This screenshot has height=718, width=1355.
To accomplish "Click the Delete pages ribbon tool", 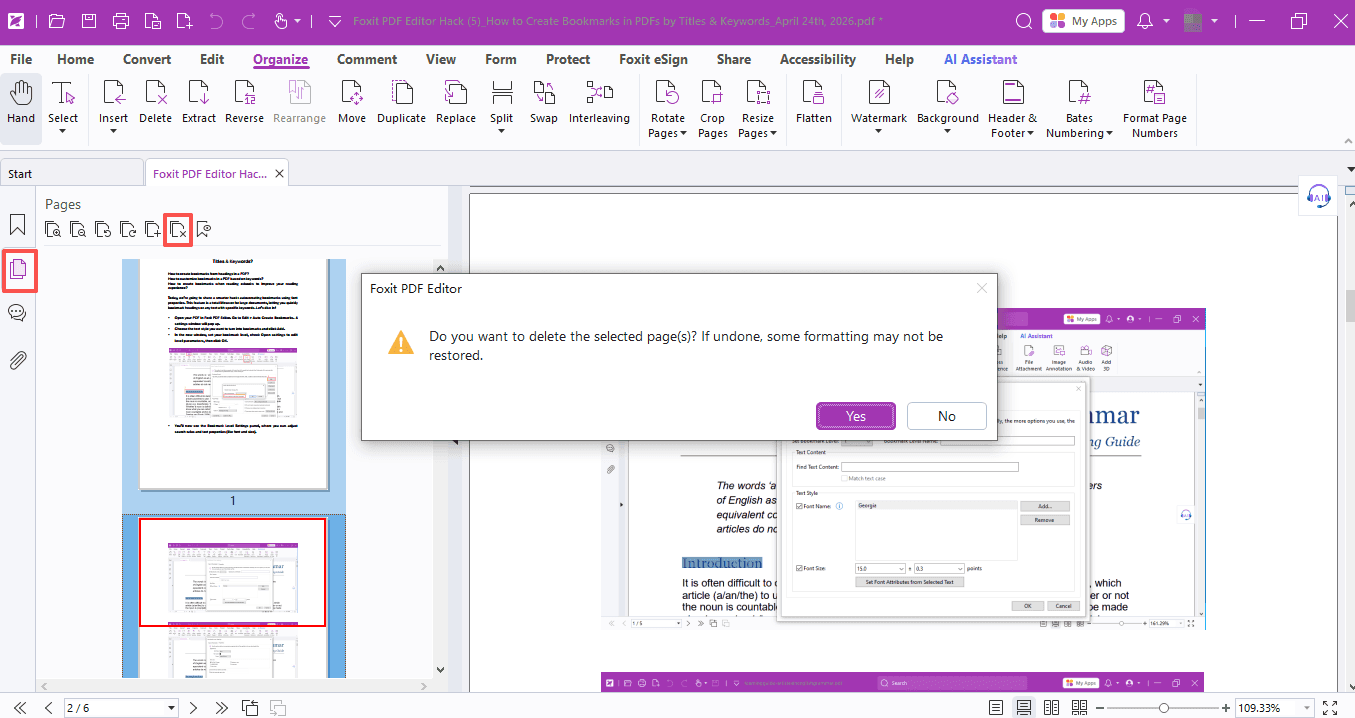I will pos(155,104).
